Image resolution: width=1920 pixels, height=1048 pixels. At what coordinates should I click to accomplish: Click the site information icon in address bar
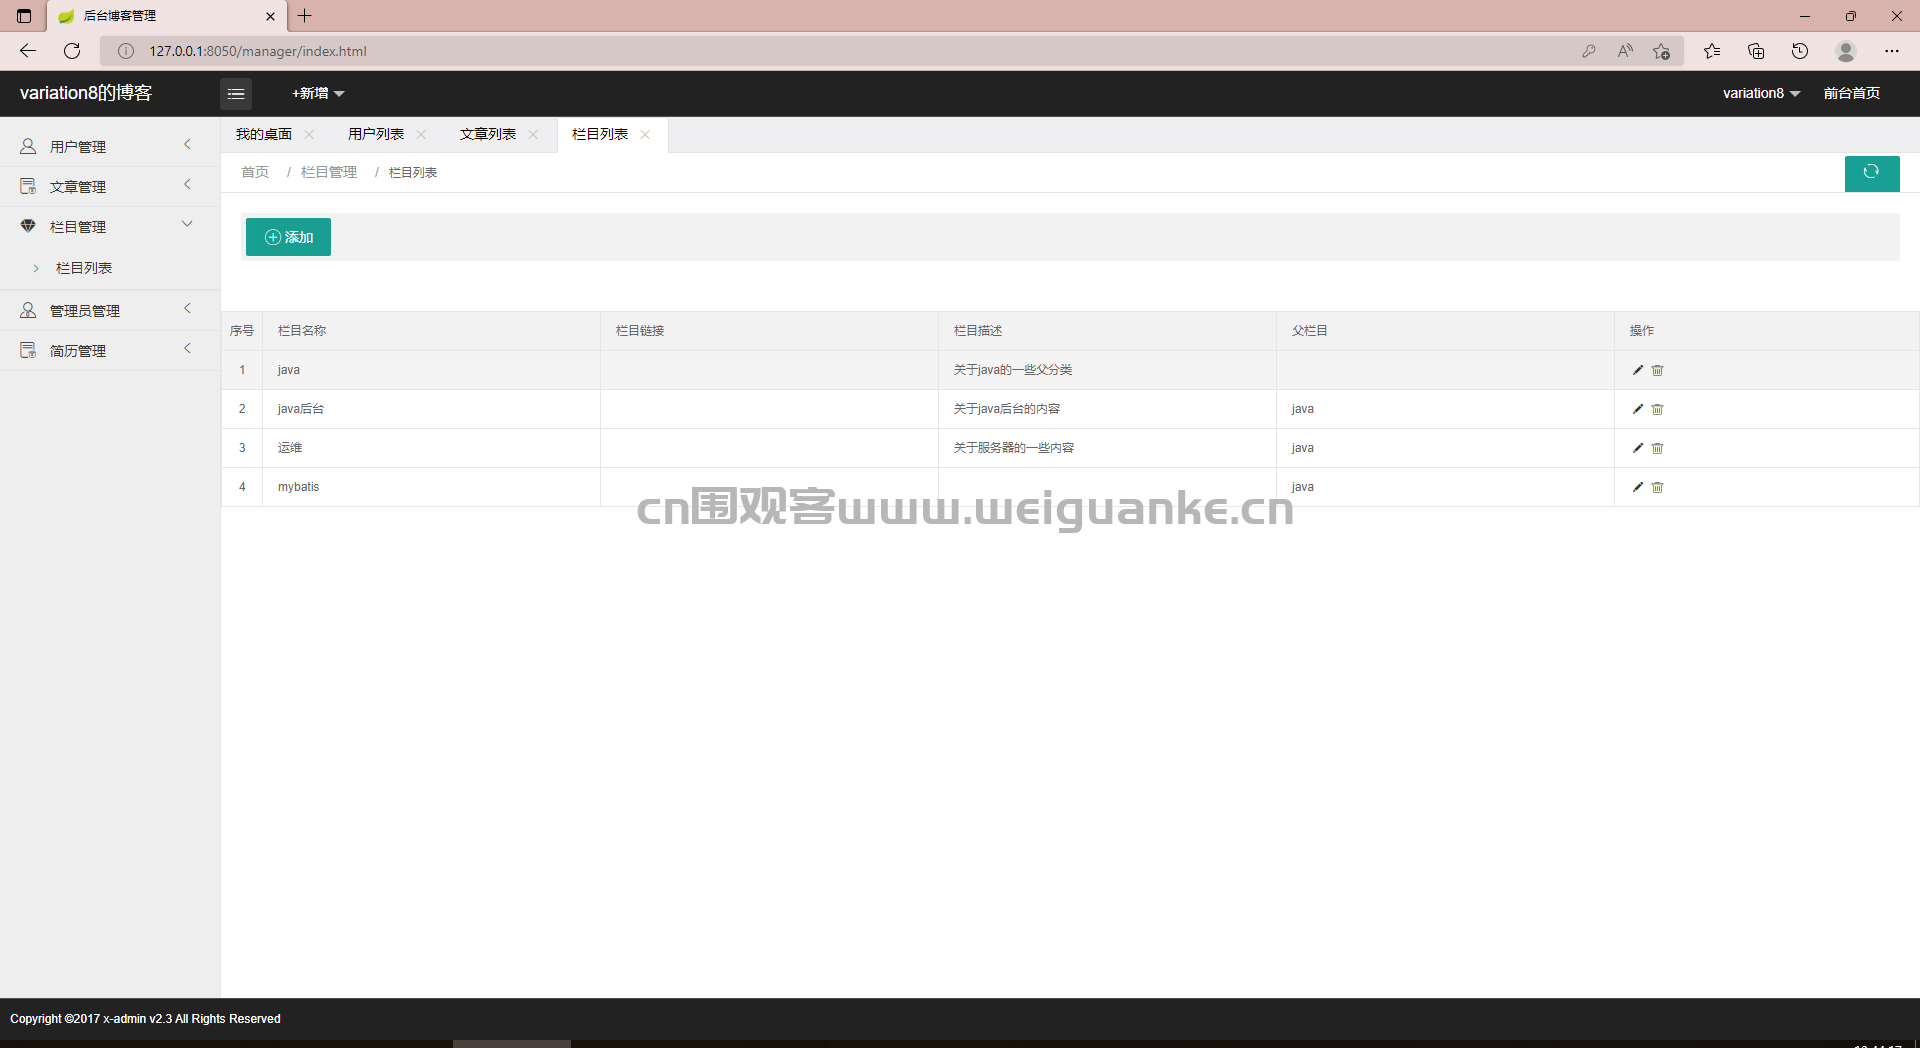pyautogui.click(x=126, y=51)
